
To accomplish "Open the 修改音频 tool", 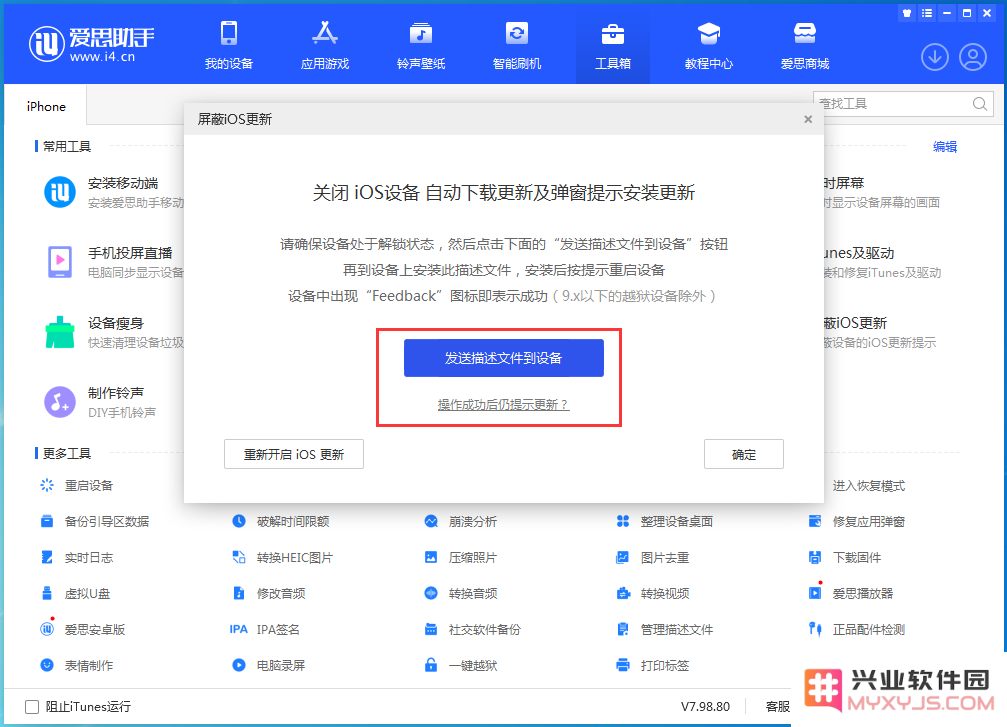I will pos(268,593).
